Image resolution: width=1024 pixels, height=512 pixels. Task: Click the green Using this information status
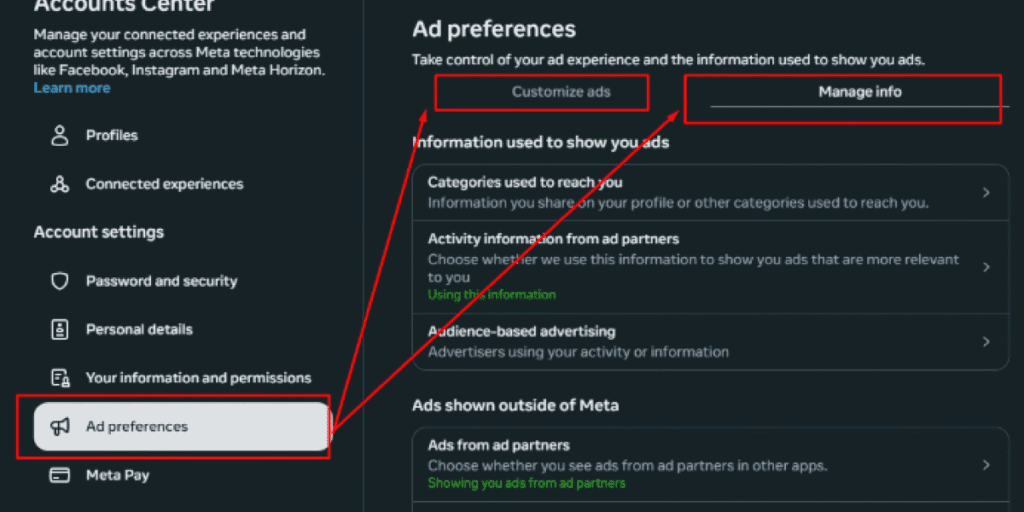(492, 295)
